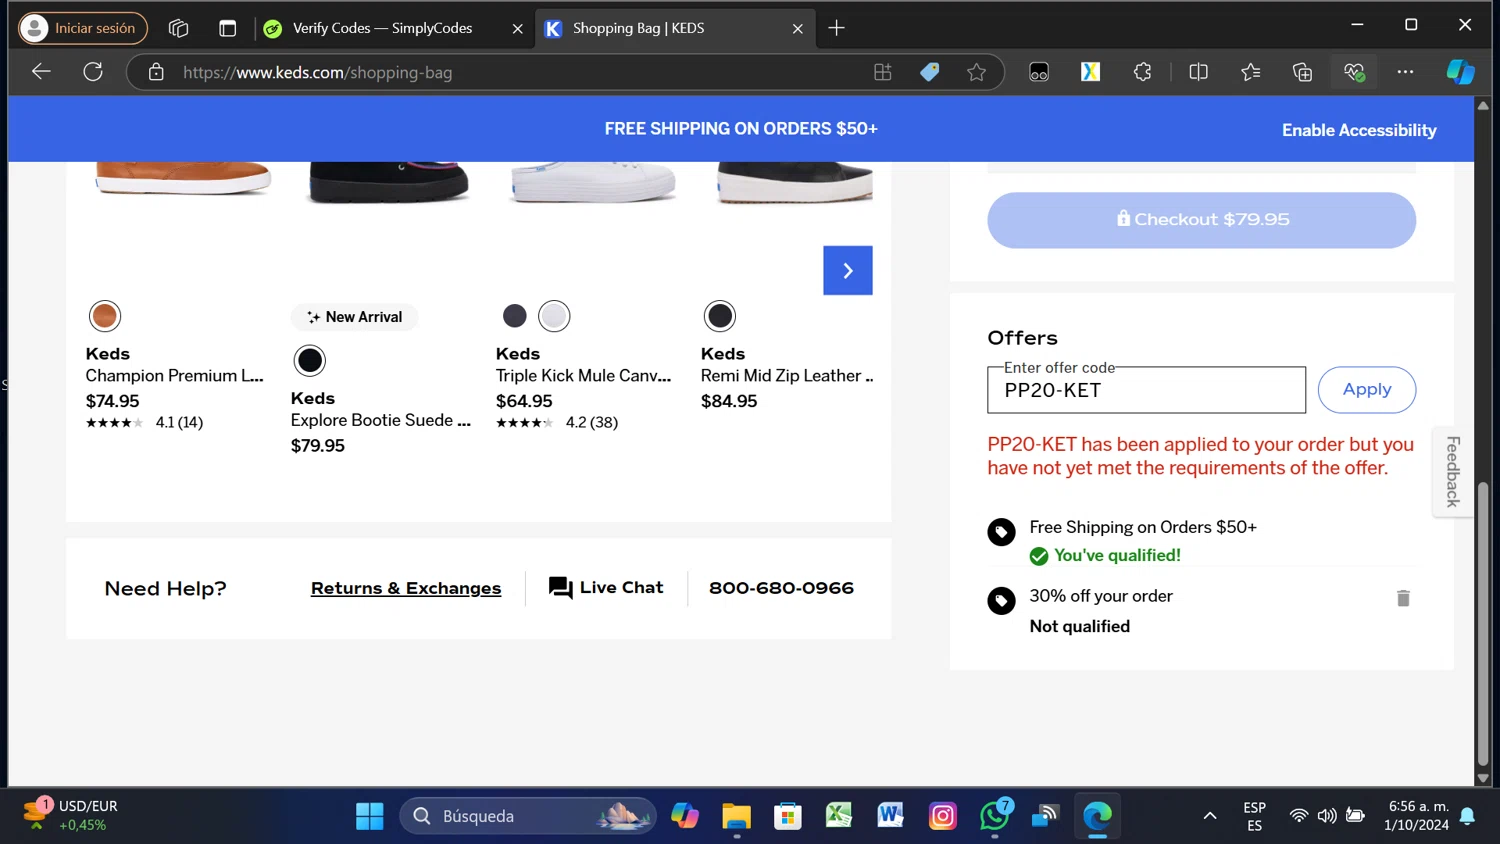Click the brown Champion shoe image

click(183, 178)
